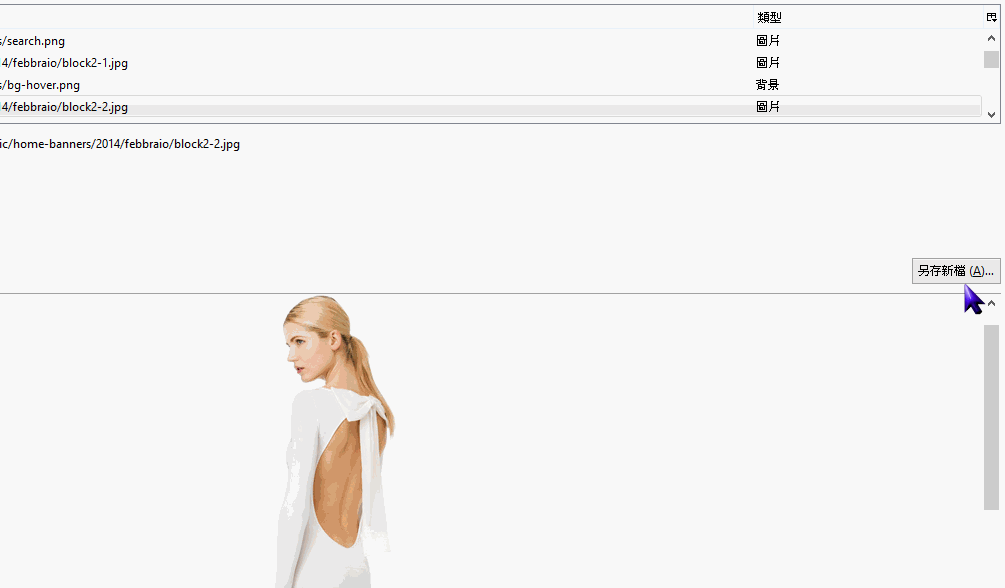Open the column picker icon beside 類型
Image resolution: width=1005 pixels, height=588 pixels.
point(992,17)
